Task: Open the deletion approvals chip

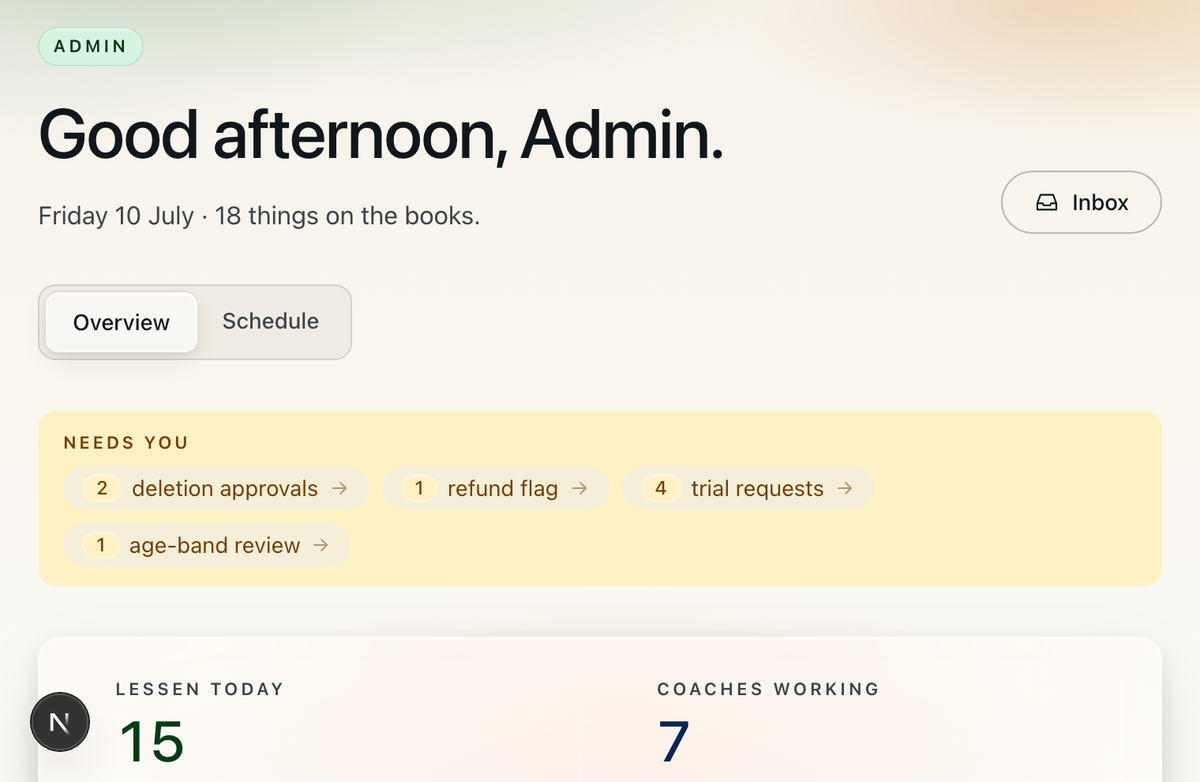Action: pos(216,488)
